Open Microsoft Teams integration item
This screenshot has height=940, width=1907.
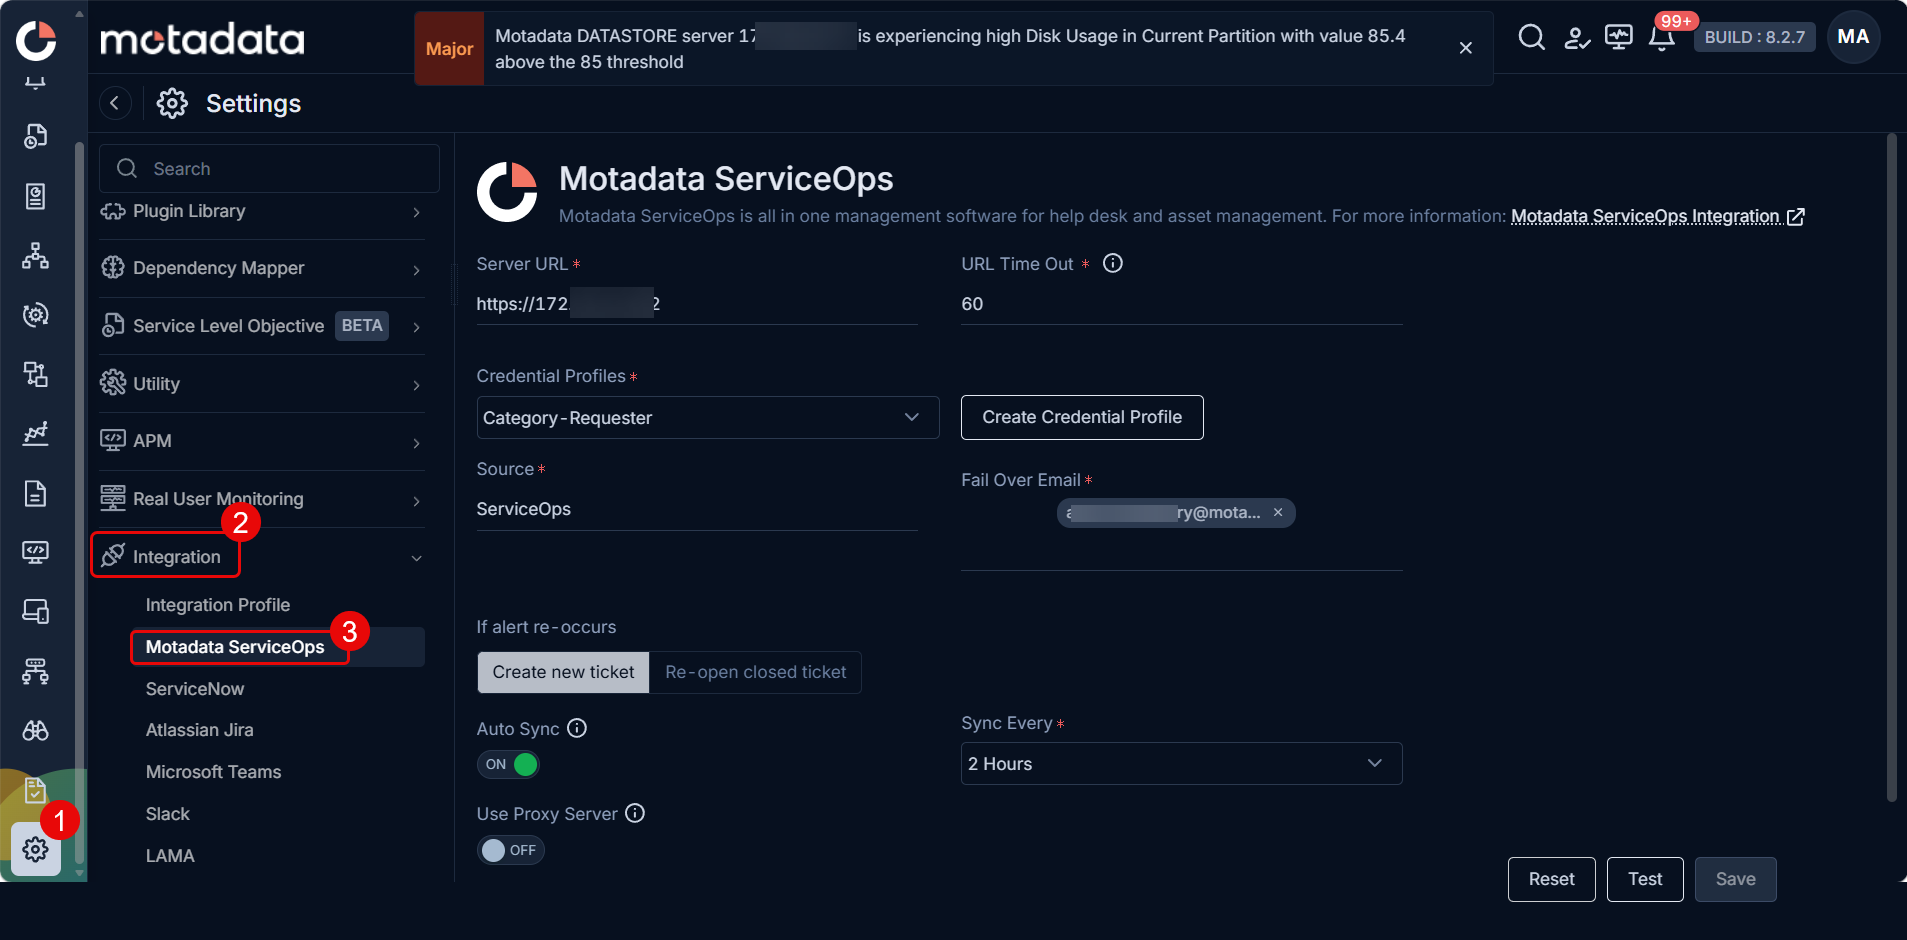click(x=213, y=772)
